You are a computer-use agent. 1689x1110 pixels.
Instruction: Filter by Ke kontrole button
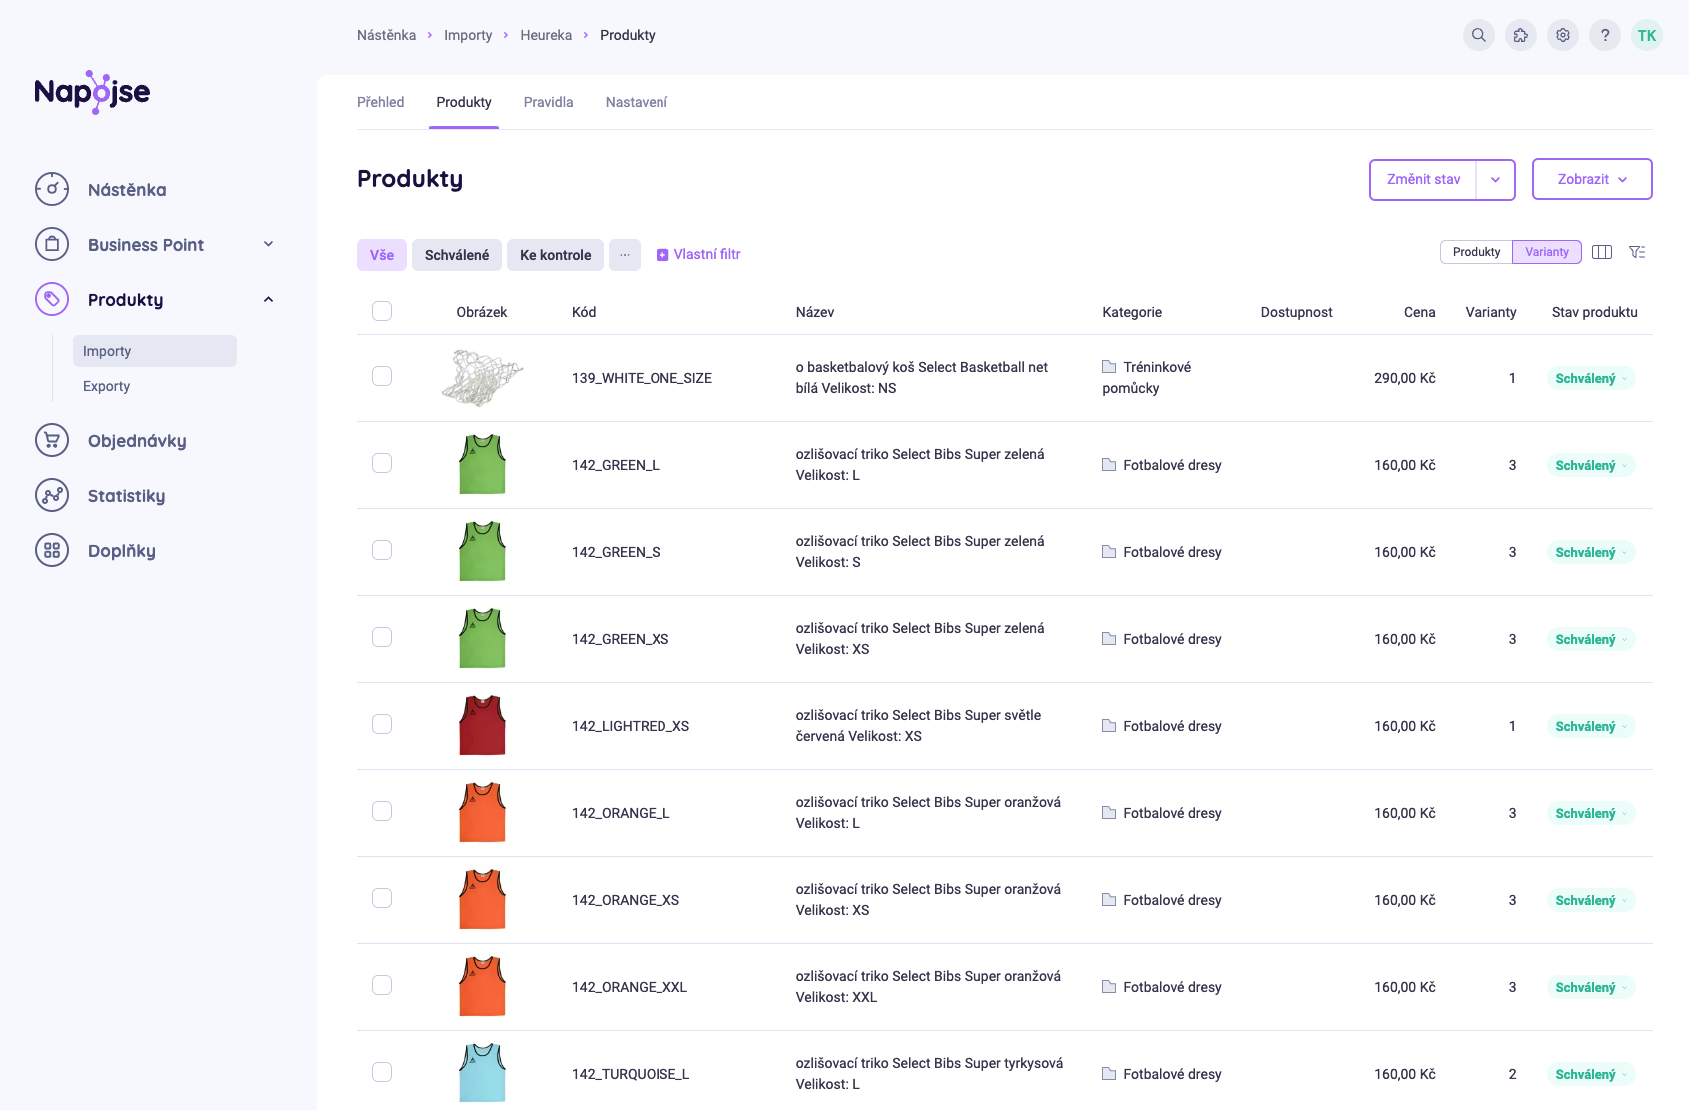[555, 255]
